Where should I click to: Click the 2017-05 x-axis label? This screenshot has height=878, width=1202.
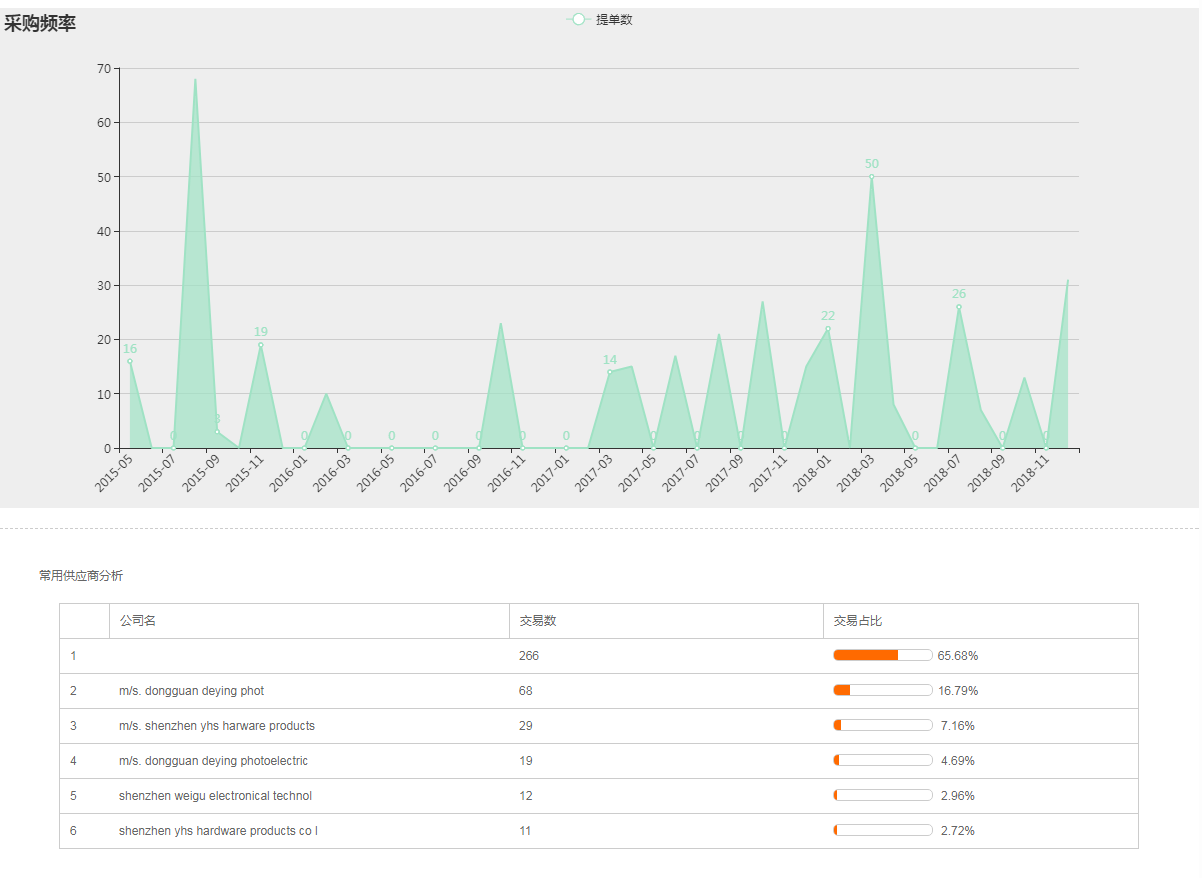click(638, 472)
